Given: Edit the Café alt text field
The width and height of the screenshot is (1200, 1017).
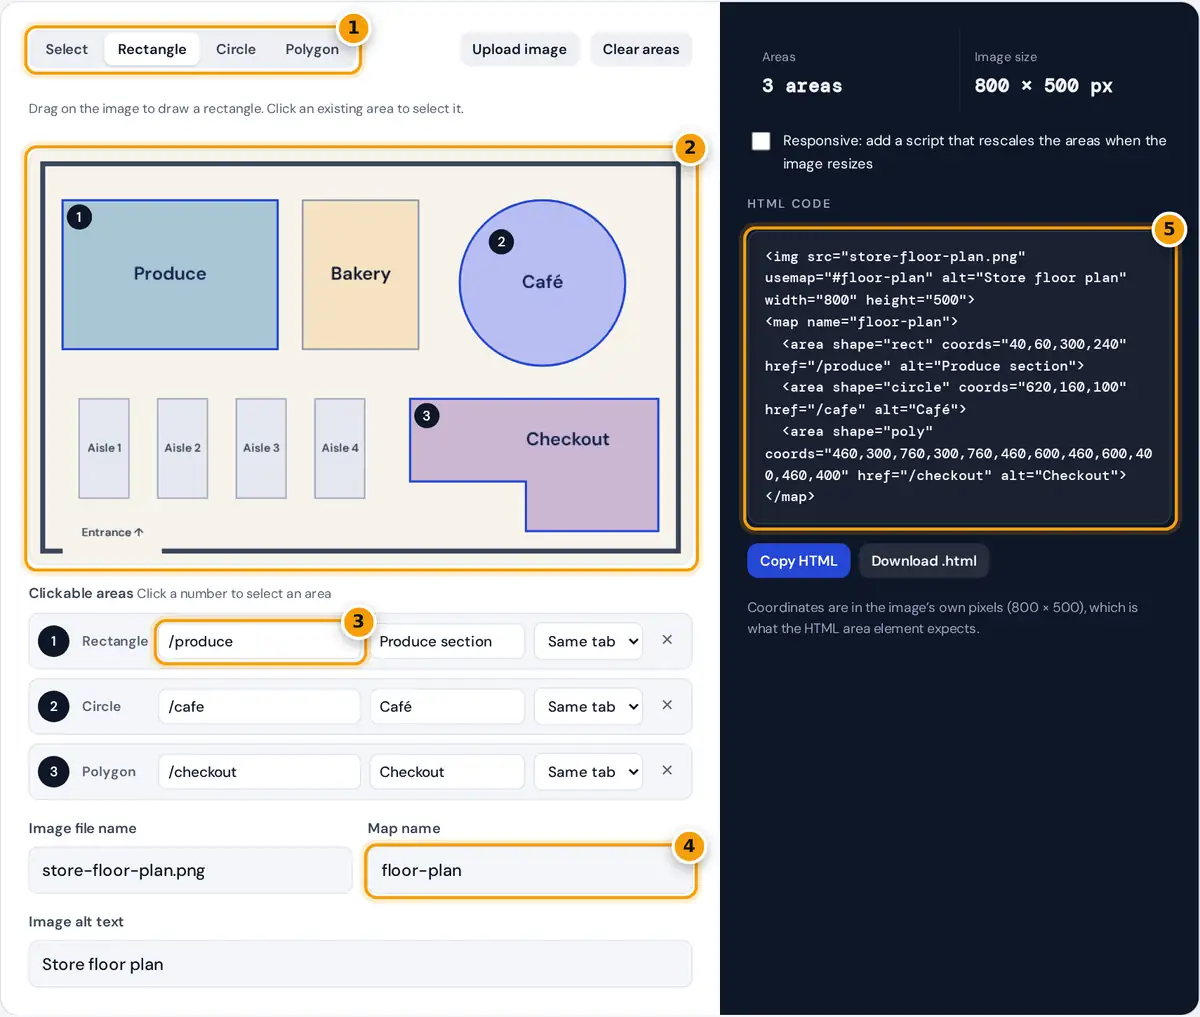Looking at the screenshot, I should (447, 706).
